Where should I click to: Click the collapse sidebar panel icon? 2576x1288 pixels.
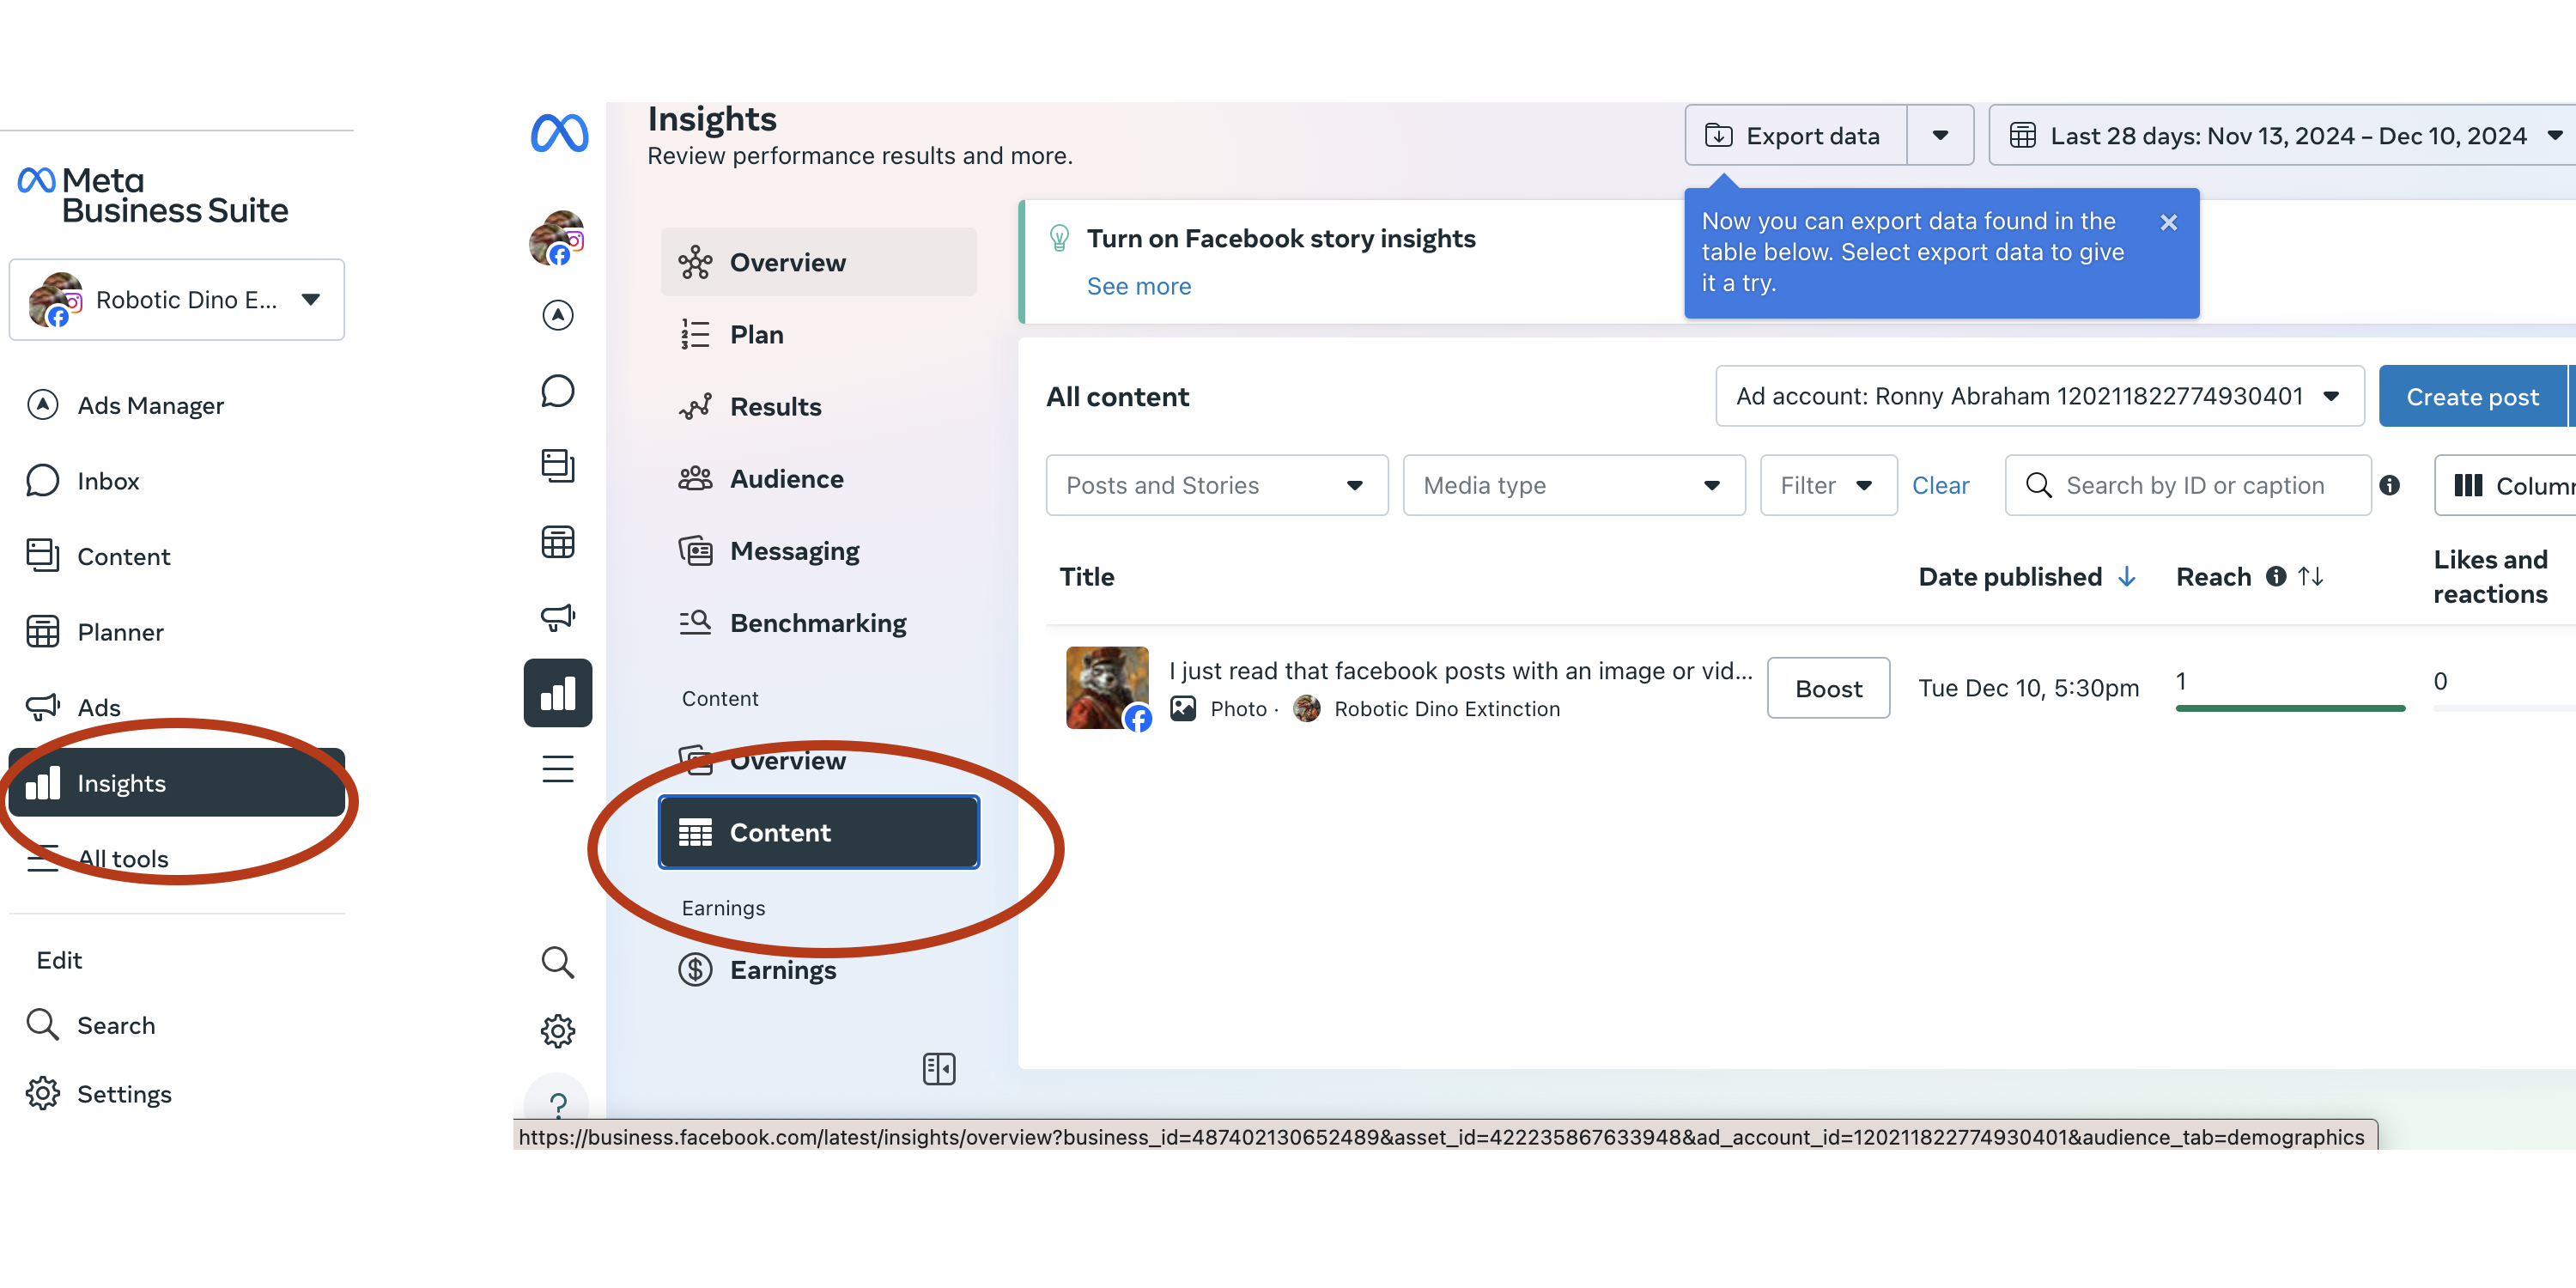(x=938, y=1069)
